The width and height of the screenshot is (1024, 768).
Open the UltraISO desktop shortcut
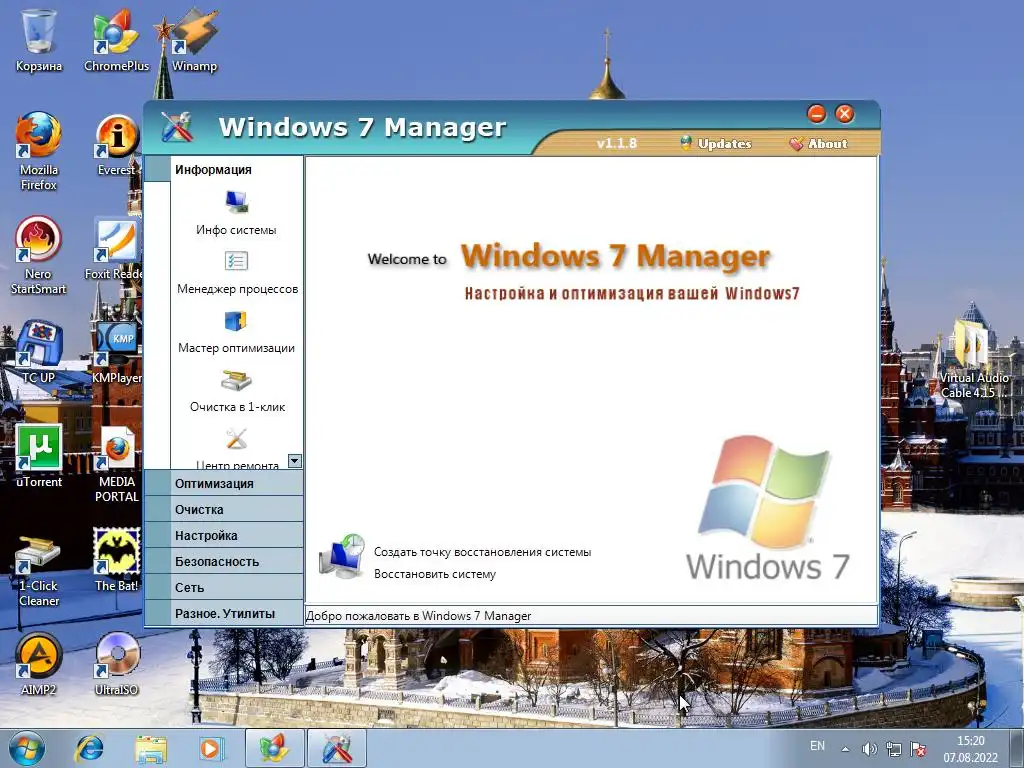pos(117,655)
